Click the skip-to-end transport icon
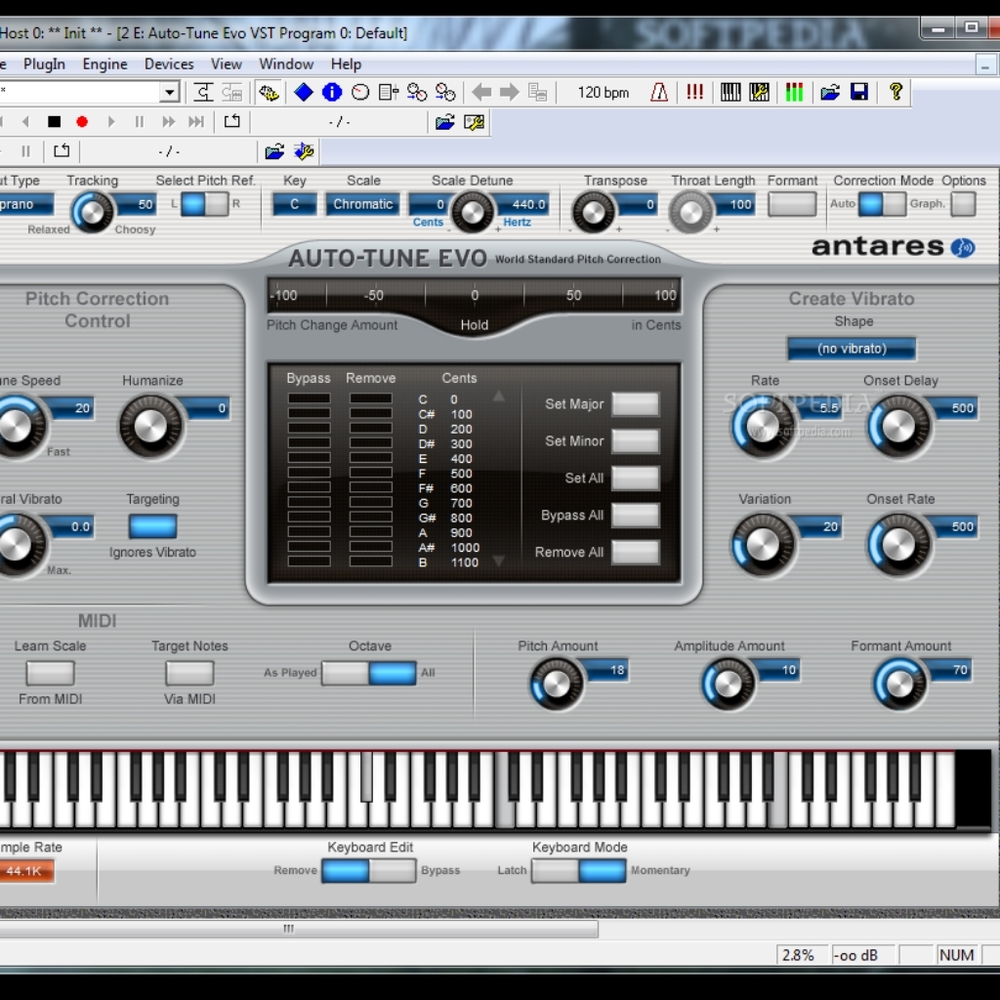The image size is (1000, 1000). tap(196, 122)
